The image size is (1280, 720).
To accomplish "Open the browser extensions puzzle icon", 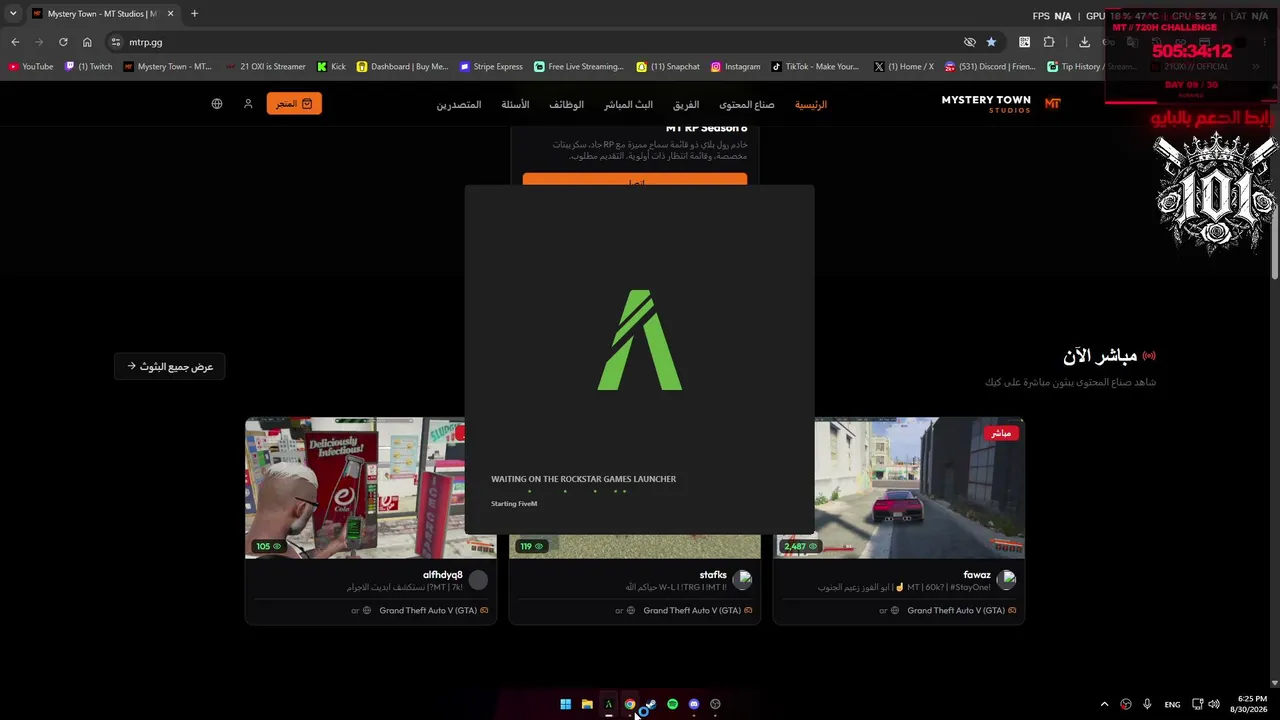I will pyautogui.click(x=1049, y=42).
